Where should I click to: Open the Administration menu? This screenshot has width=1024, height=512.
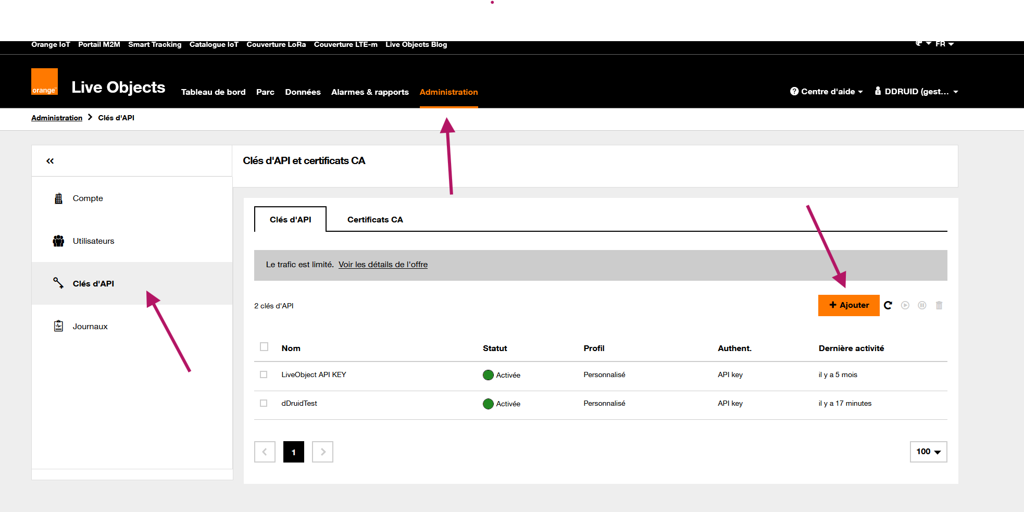(x=449, y=92)
